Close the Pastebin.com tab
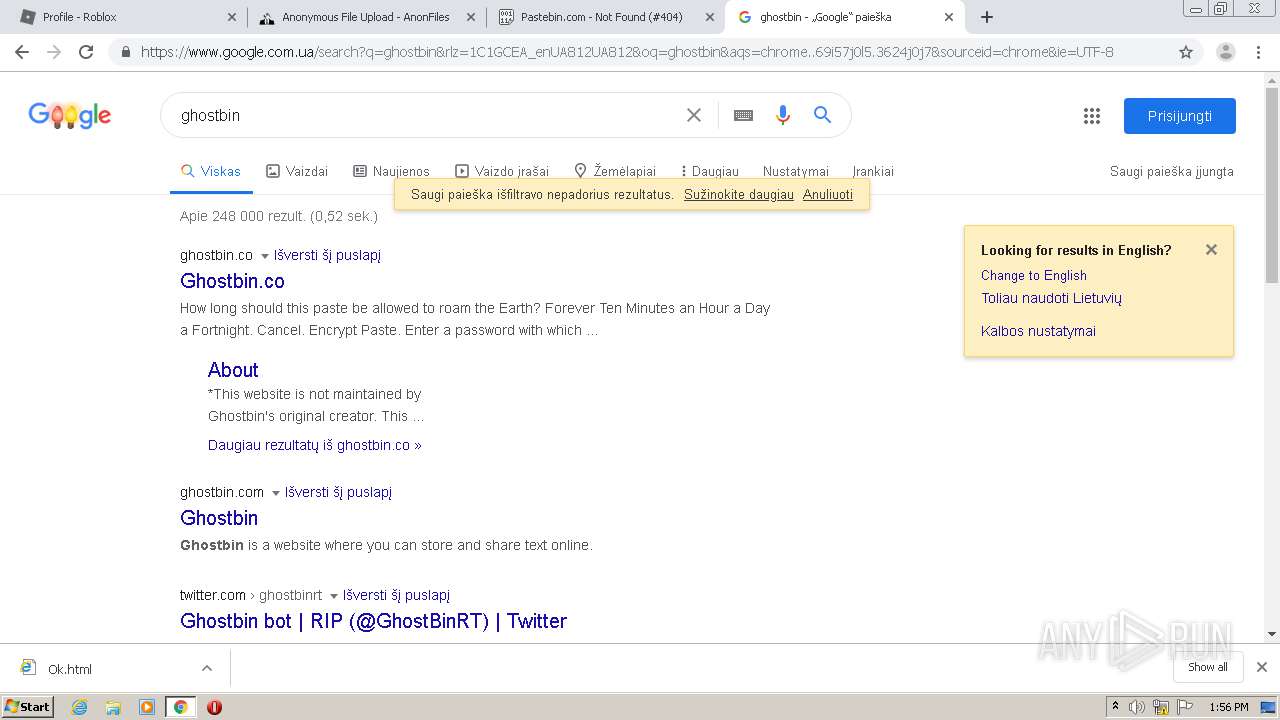The image size is (1280, 720). coord(710,17)
